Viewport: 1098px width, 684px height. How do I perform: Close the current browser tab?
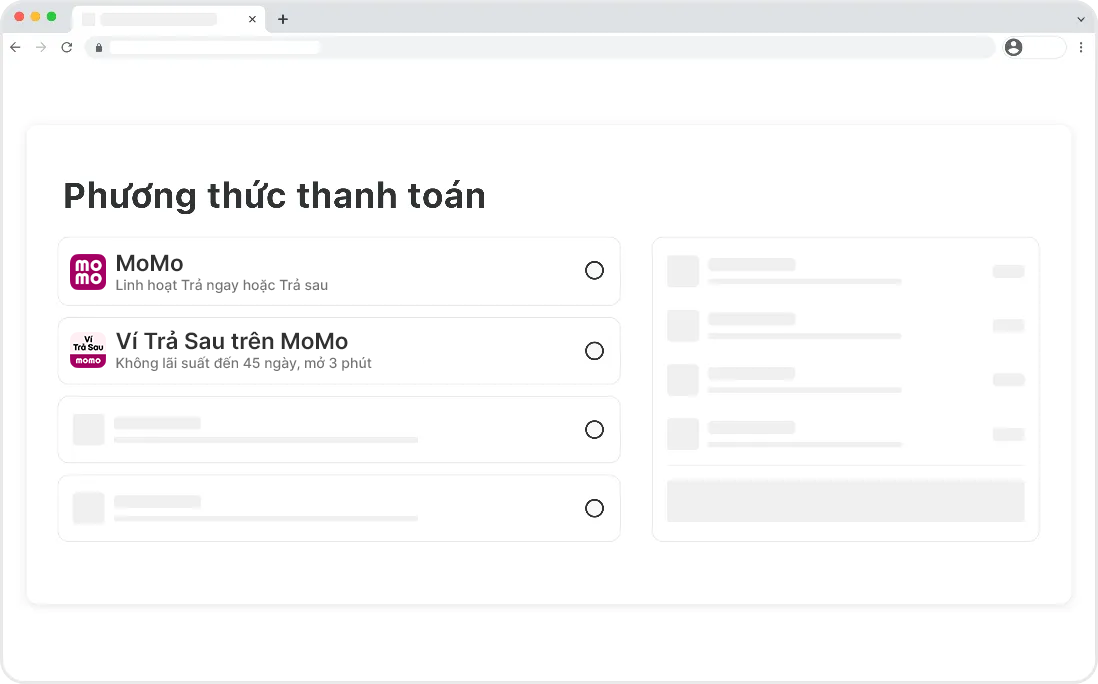point(252,19)
